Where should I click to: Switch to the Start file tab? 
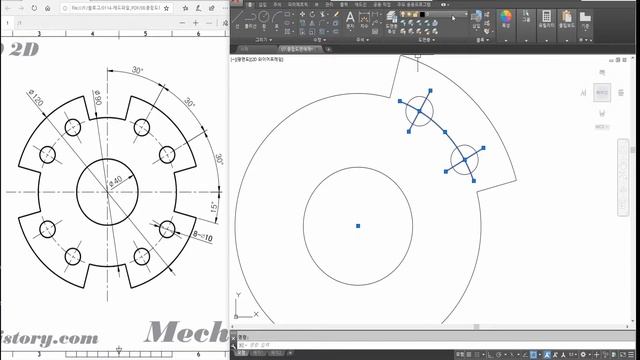(x=244, y=49)
